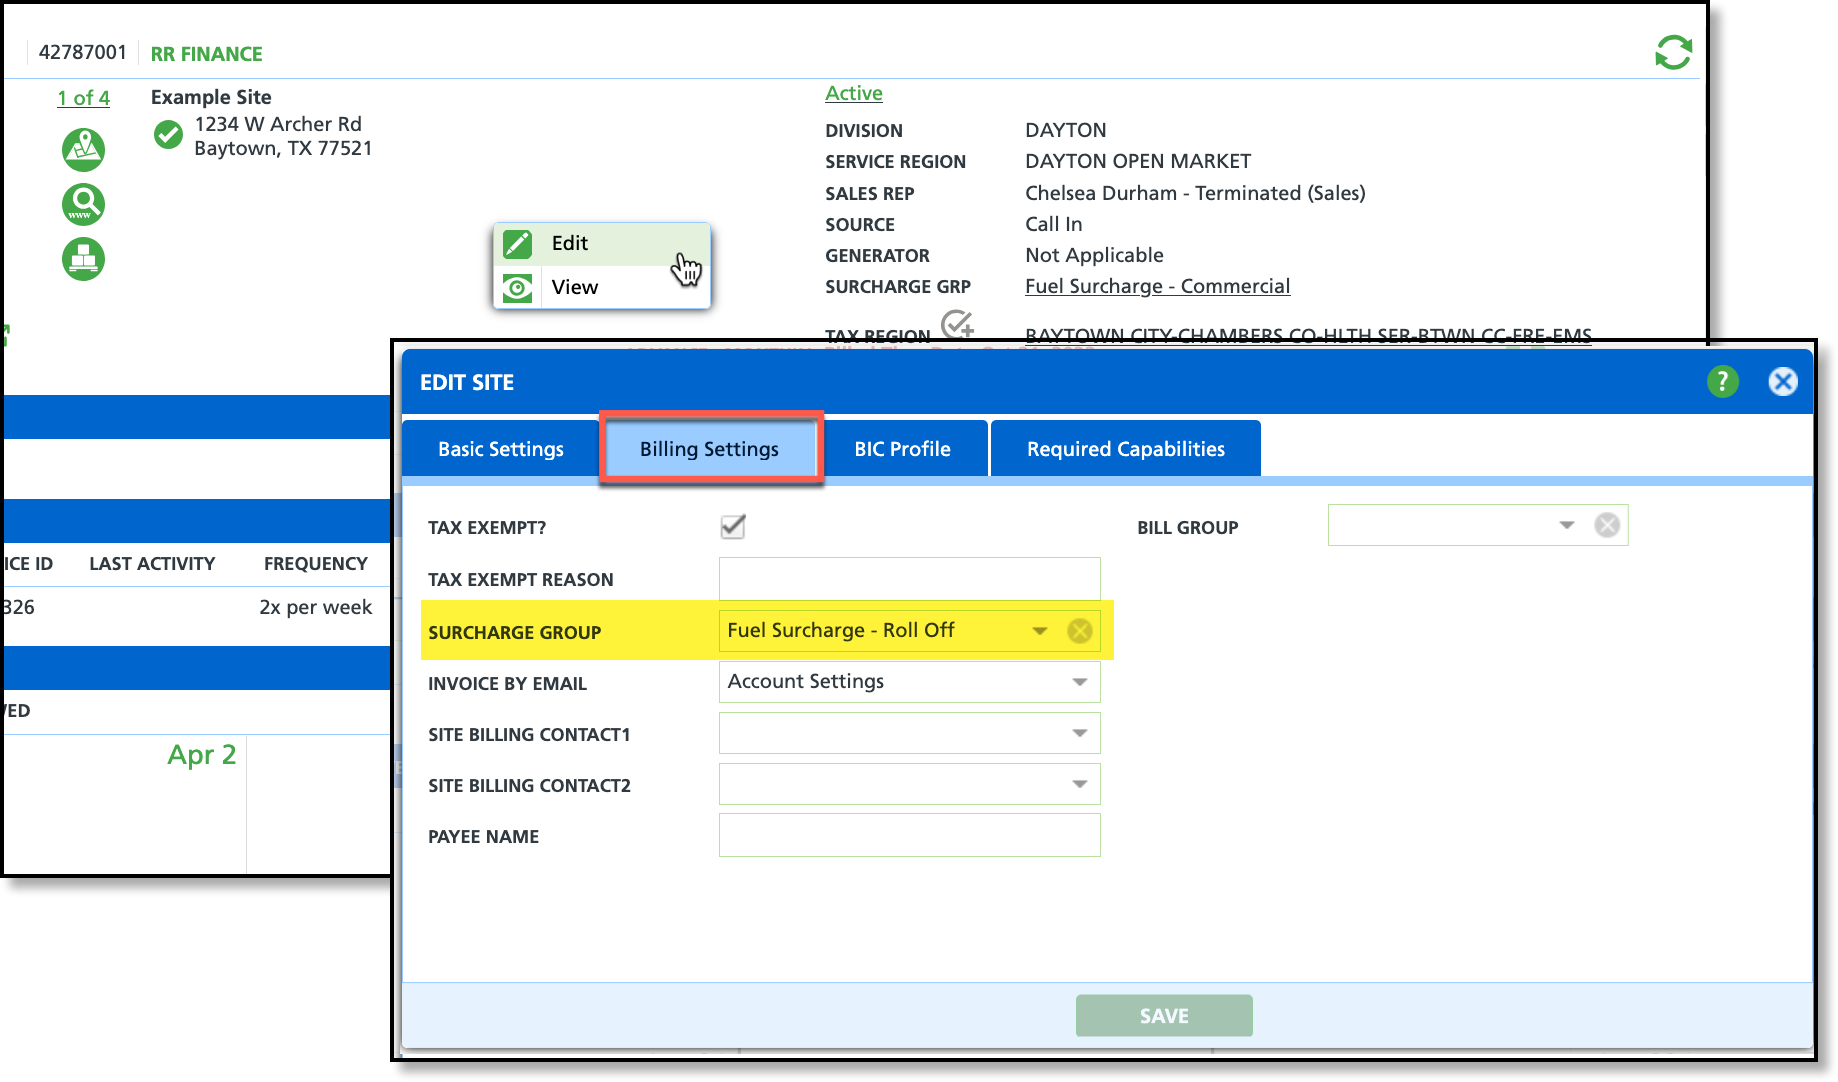Switch to the Basic Settings tab
This screenshot has width=1838, height=1082.
[500, 449]
